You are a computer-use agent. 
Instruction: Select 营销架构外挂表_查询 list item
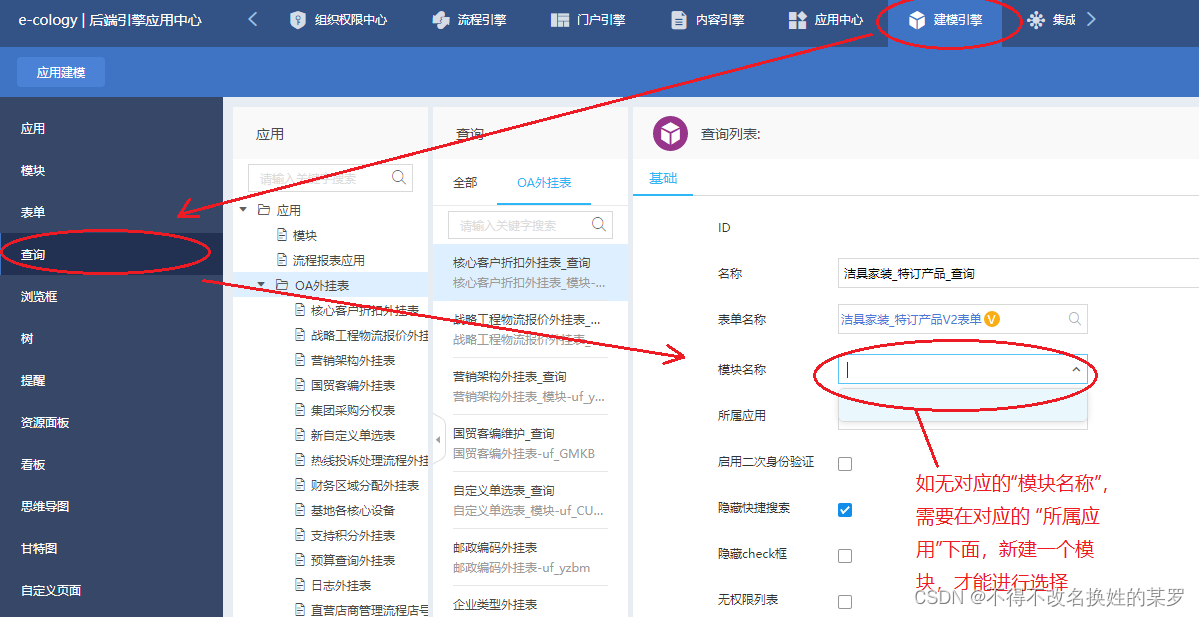tap(531, 386)
